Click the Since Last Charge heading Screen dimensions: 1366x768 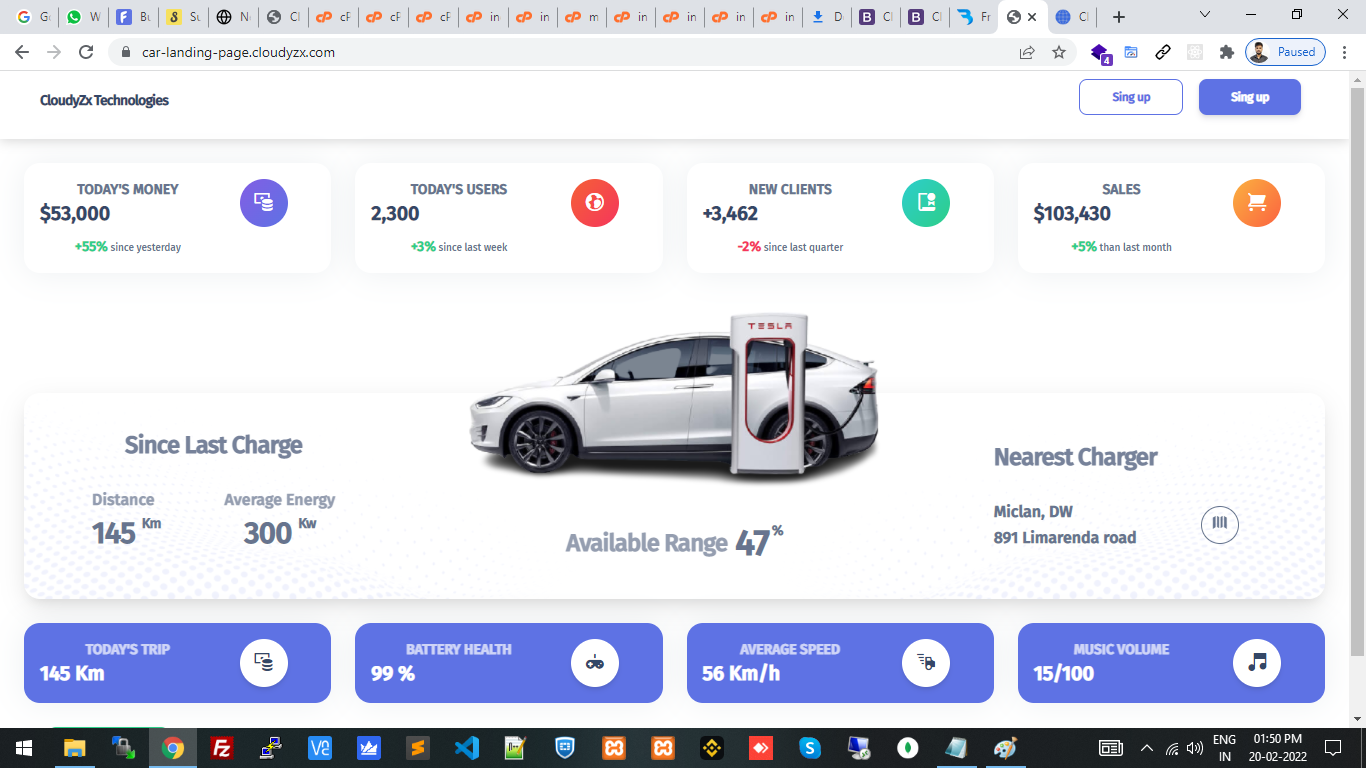[213, 445]
